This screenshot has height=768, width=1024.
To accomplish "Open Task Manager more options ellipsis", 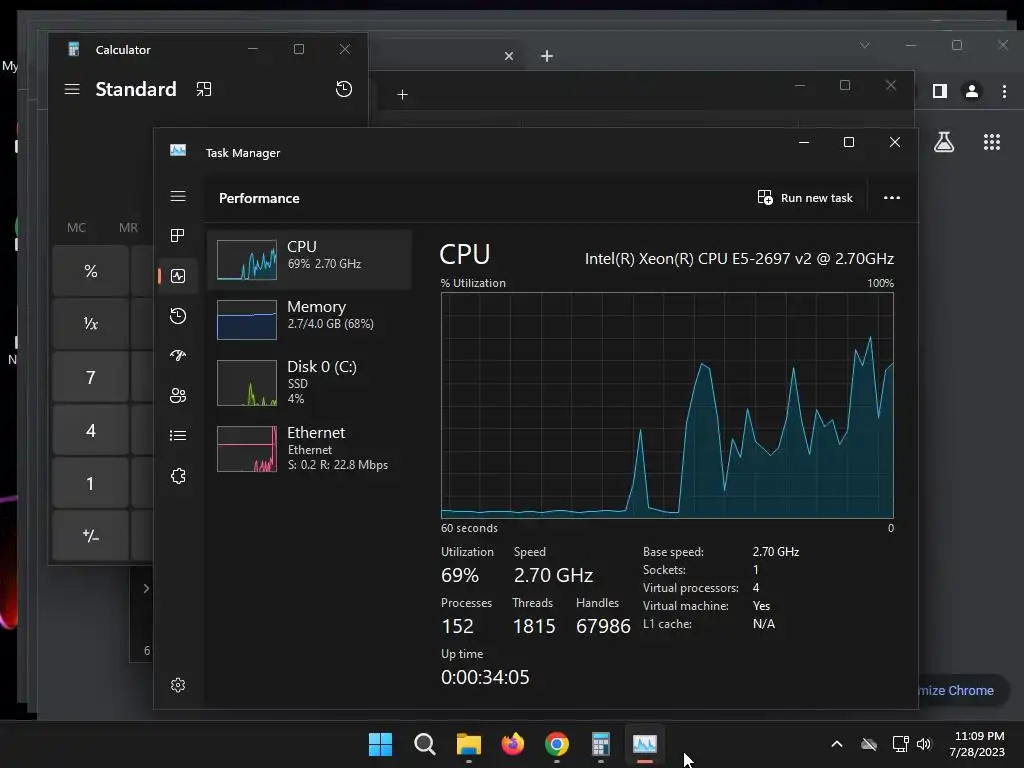I will pyautogui.click(x=891, y=198).
